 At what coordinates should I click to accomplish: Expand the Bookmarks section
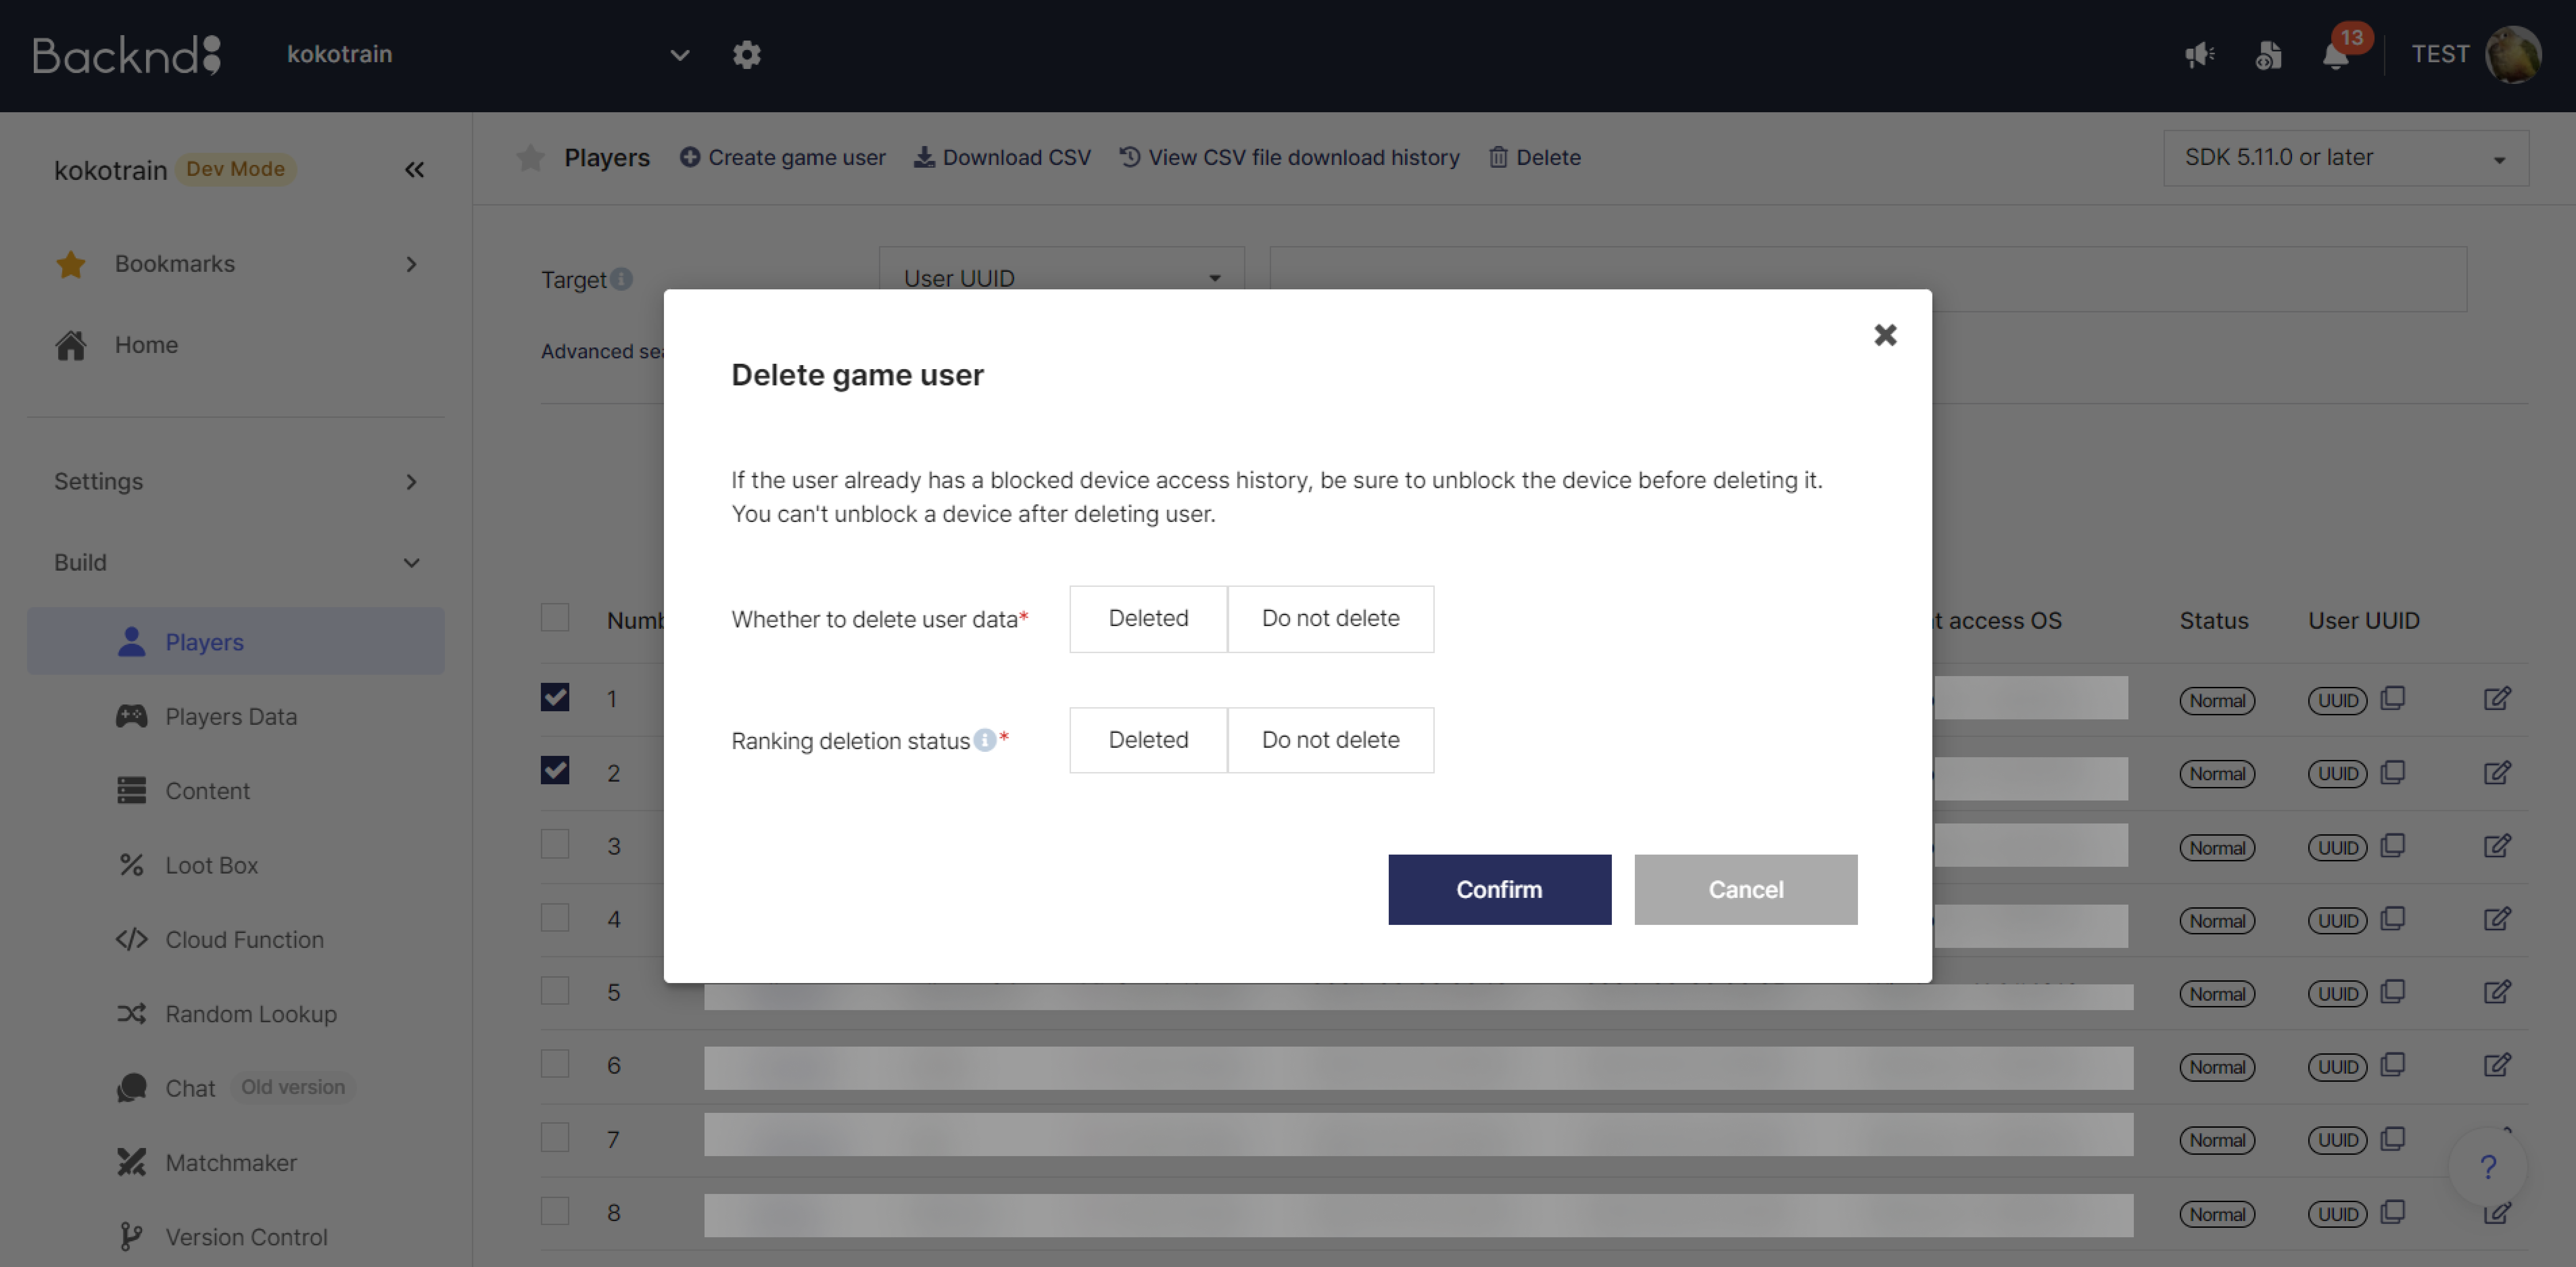(x=236, y=264)
